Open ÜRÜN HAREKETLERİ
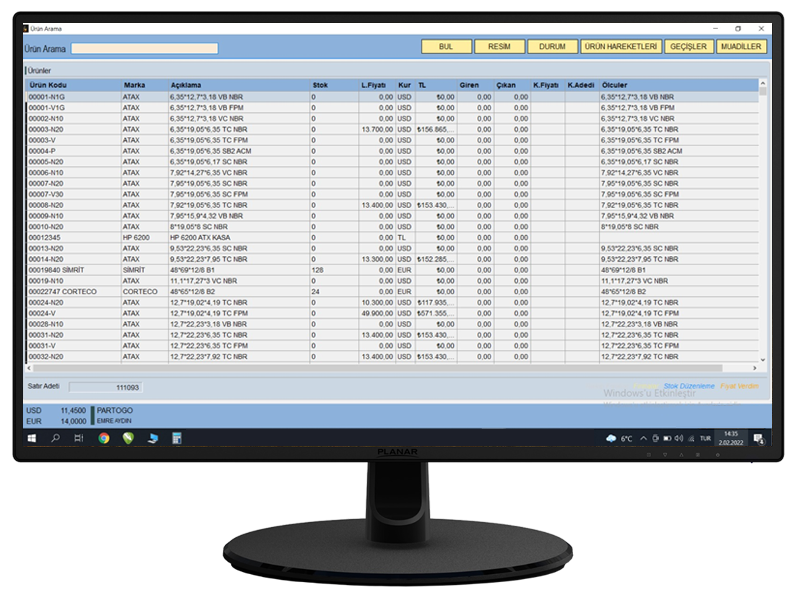The image size is (800, 600). [621, 46]
